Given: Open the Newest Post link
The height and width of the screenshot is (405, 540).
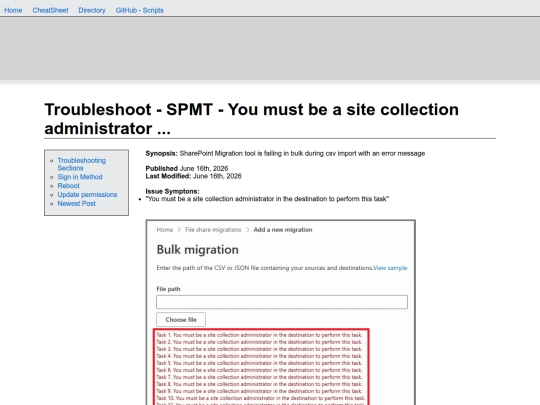Looking at the screenshot, I should point(76,204).
